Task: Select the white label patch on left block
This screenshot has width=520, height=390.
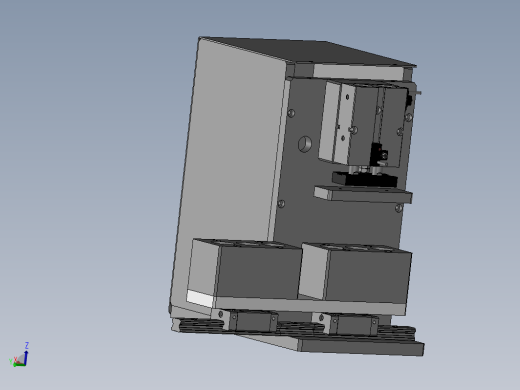Action: point(200,298)
